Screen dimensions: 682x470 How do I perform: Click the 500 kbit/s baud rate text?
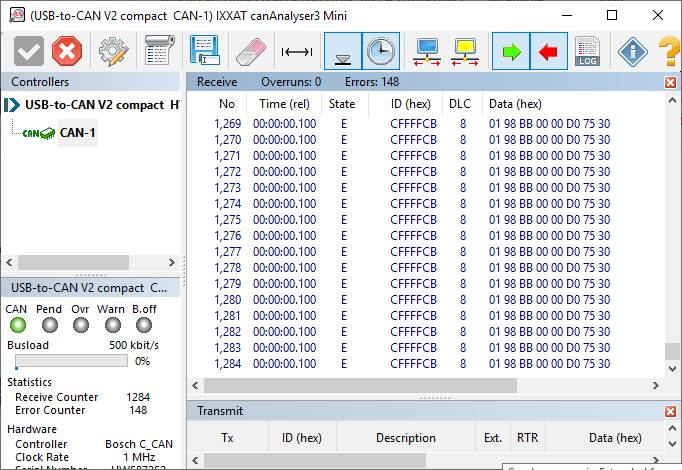pyautogui.click(x=134, y=346)
